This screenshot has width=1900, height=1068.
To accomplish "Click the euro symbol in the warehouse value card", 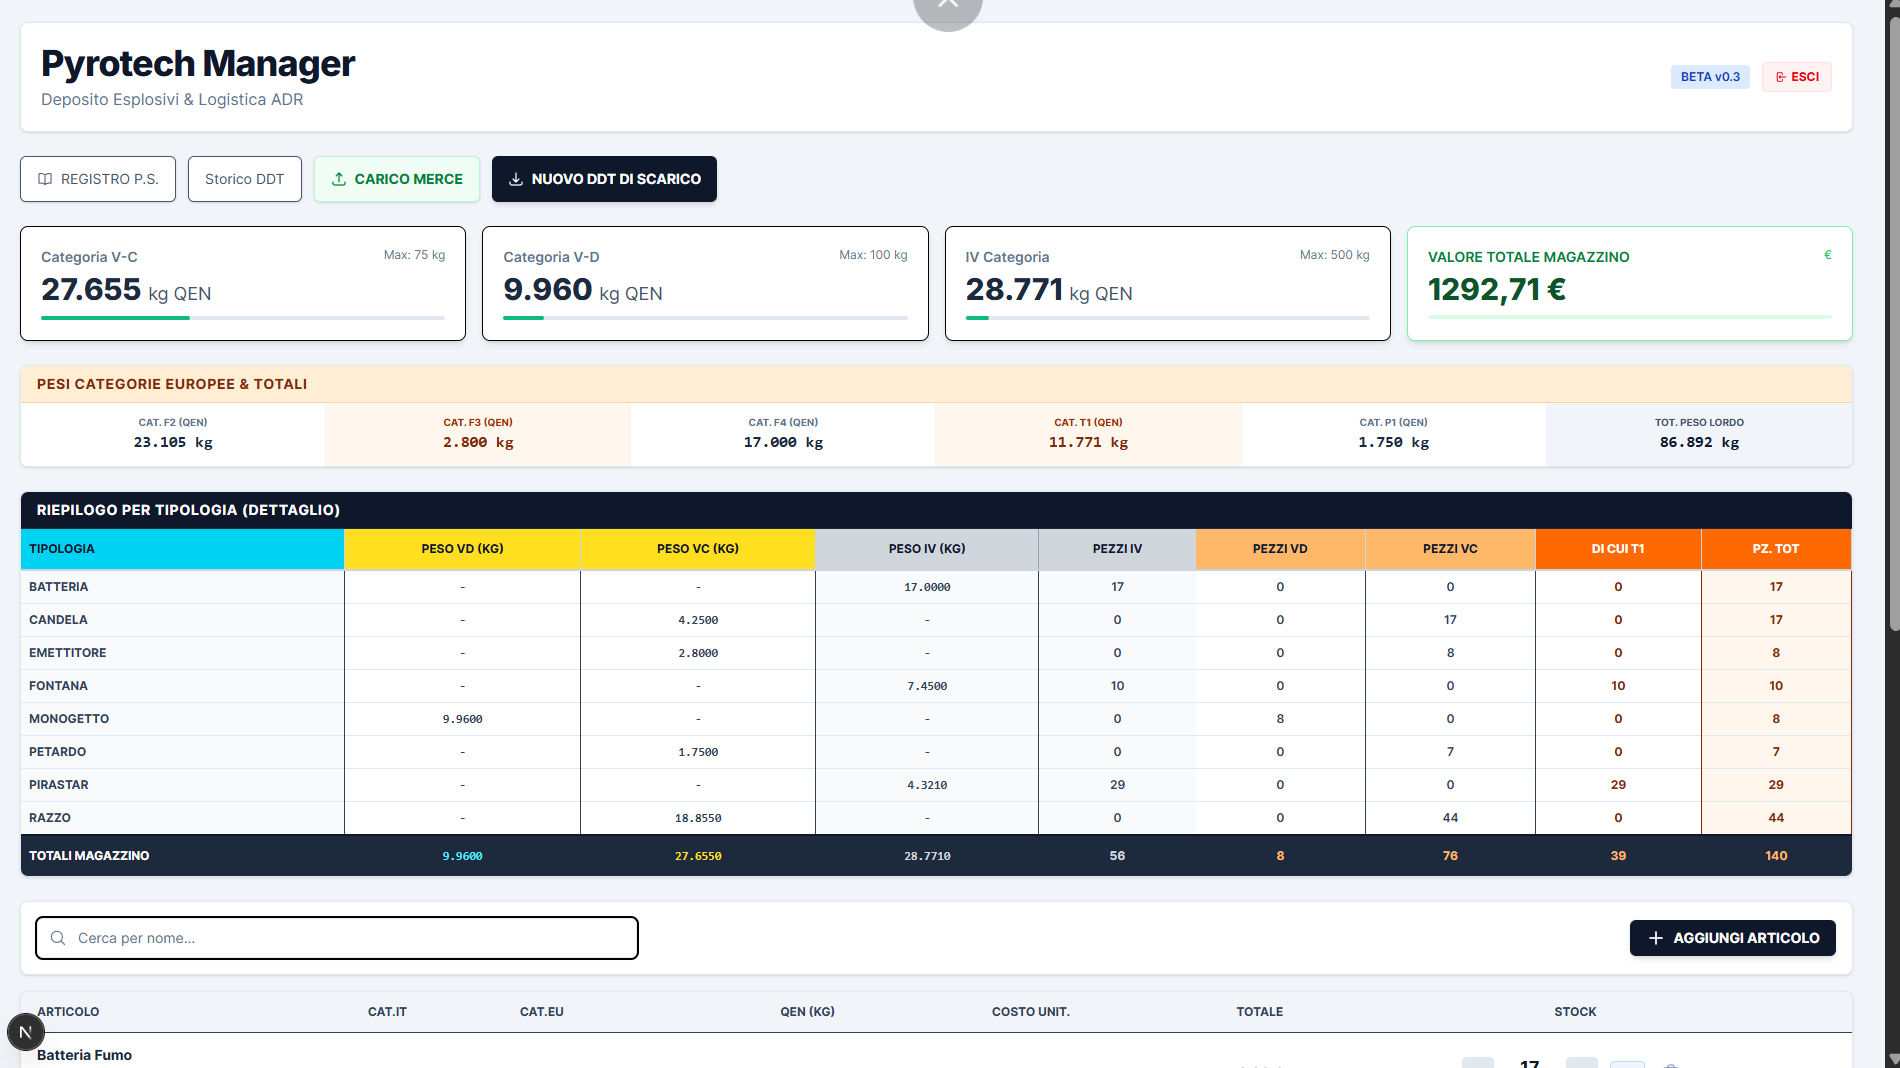I will click(x=1827, y=255).
